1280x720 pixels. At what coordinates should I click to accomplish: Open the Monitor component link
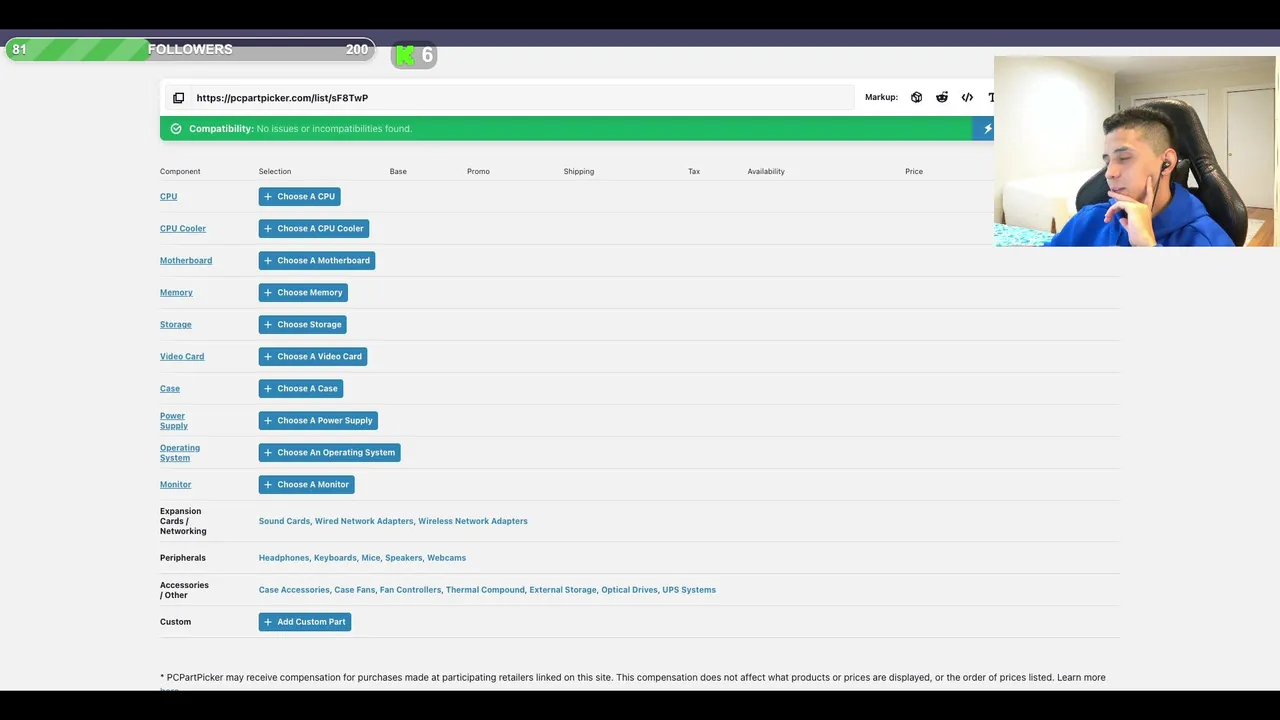point(175,484)
